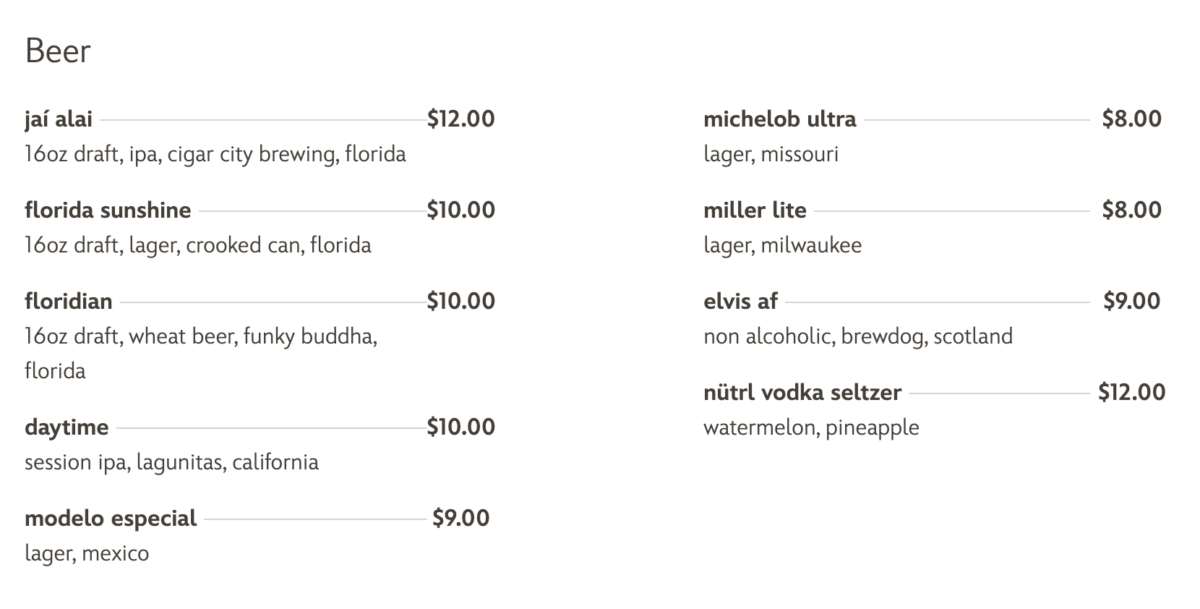
Task: Select the miller lite beer name
Action: tap(754, 211)
